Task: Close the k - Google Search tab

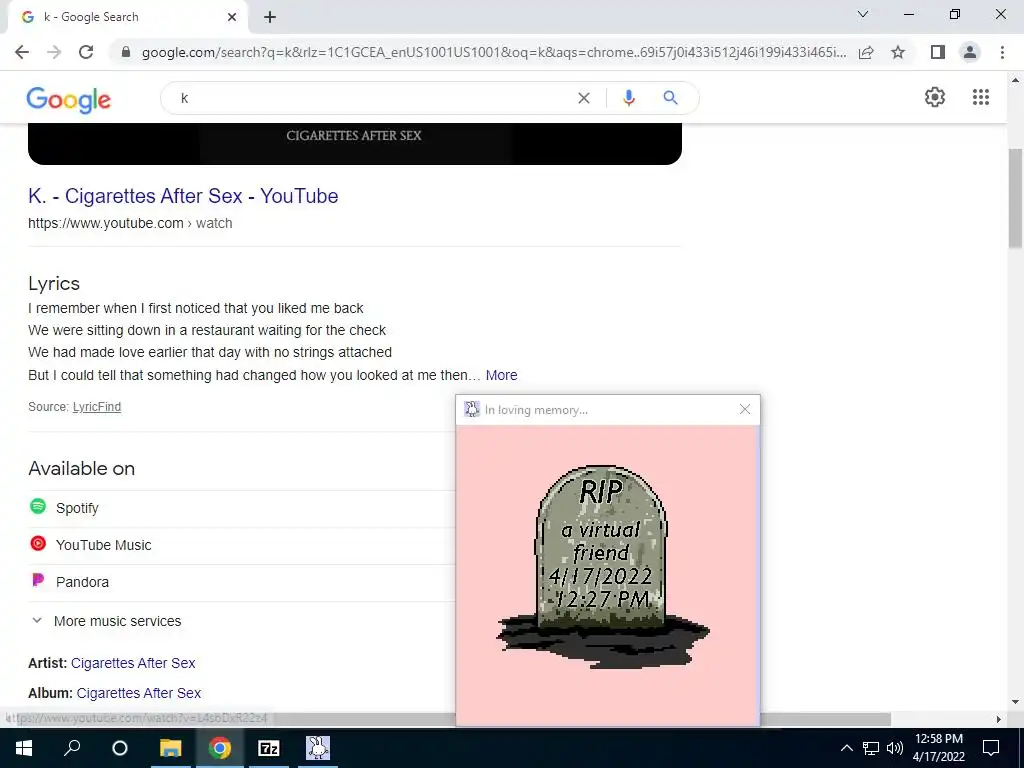Action: point(232,17)
